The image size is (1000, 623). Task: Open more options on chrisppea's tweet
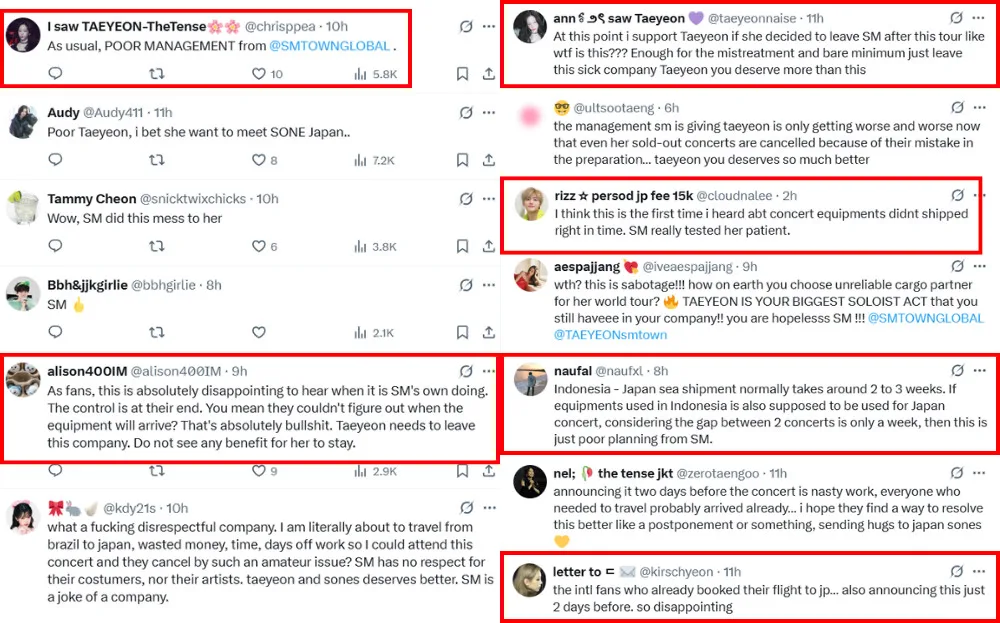(x=488, y=25)
